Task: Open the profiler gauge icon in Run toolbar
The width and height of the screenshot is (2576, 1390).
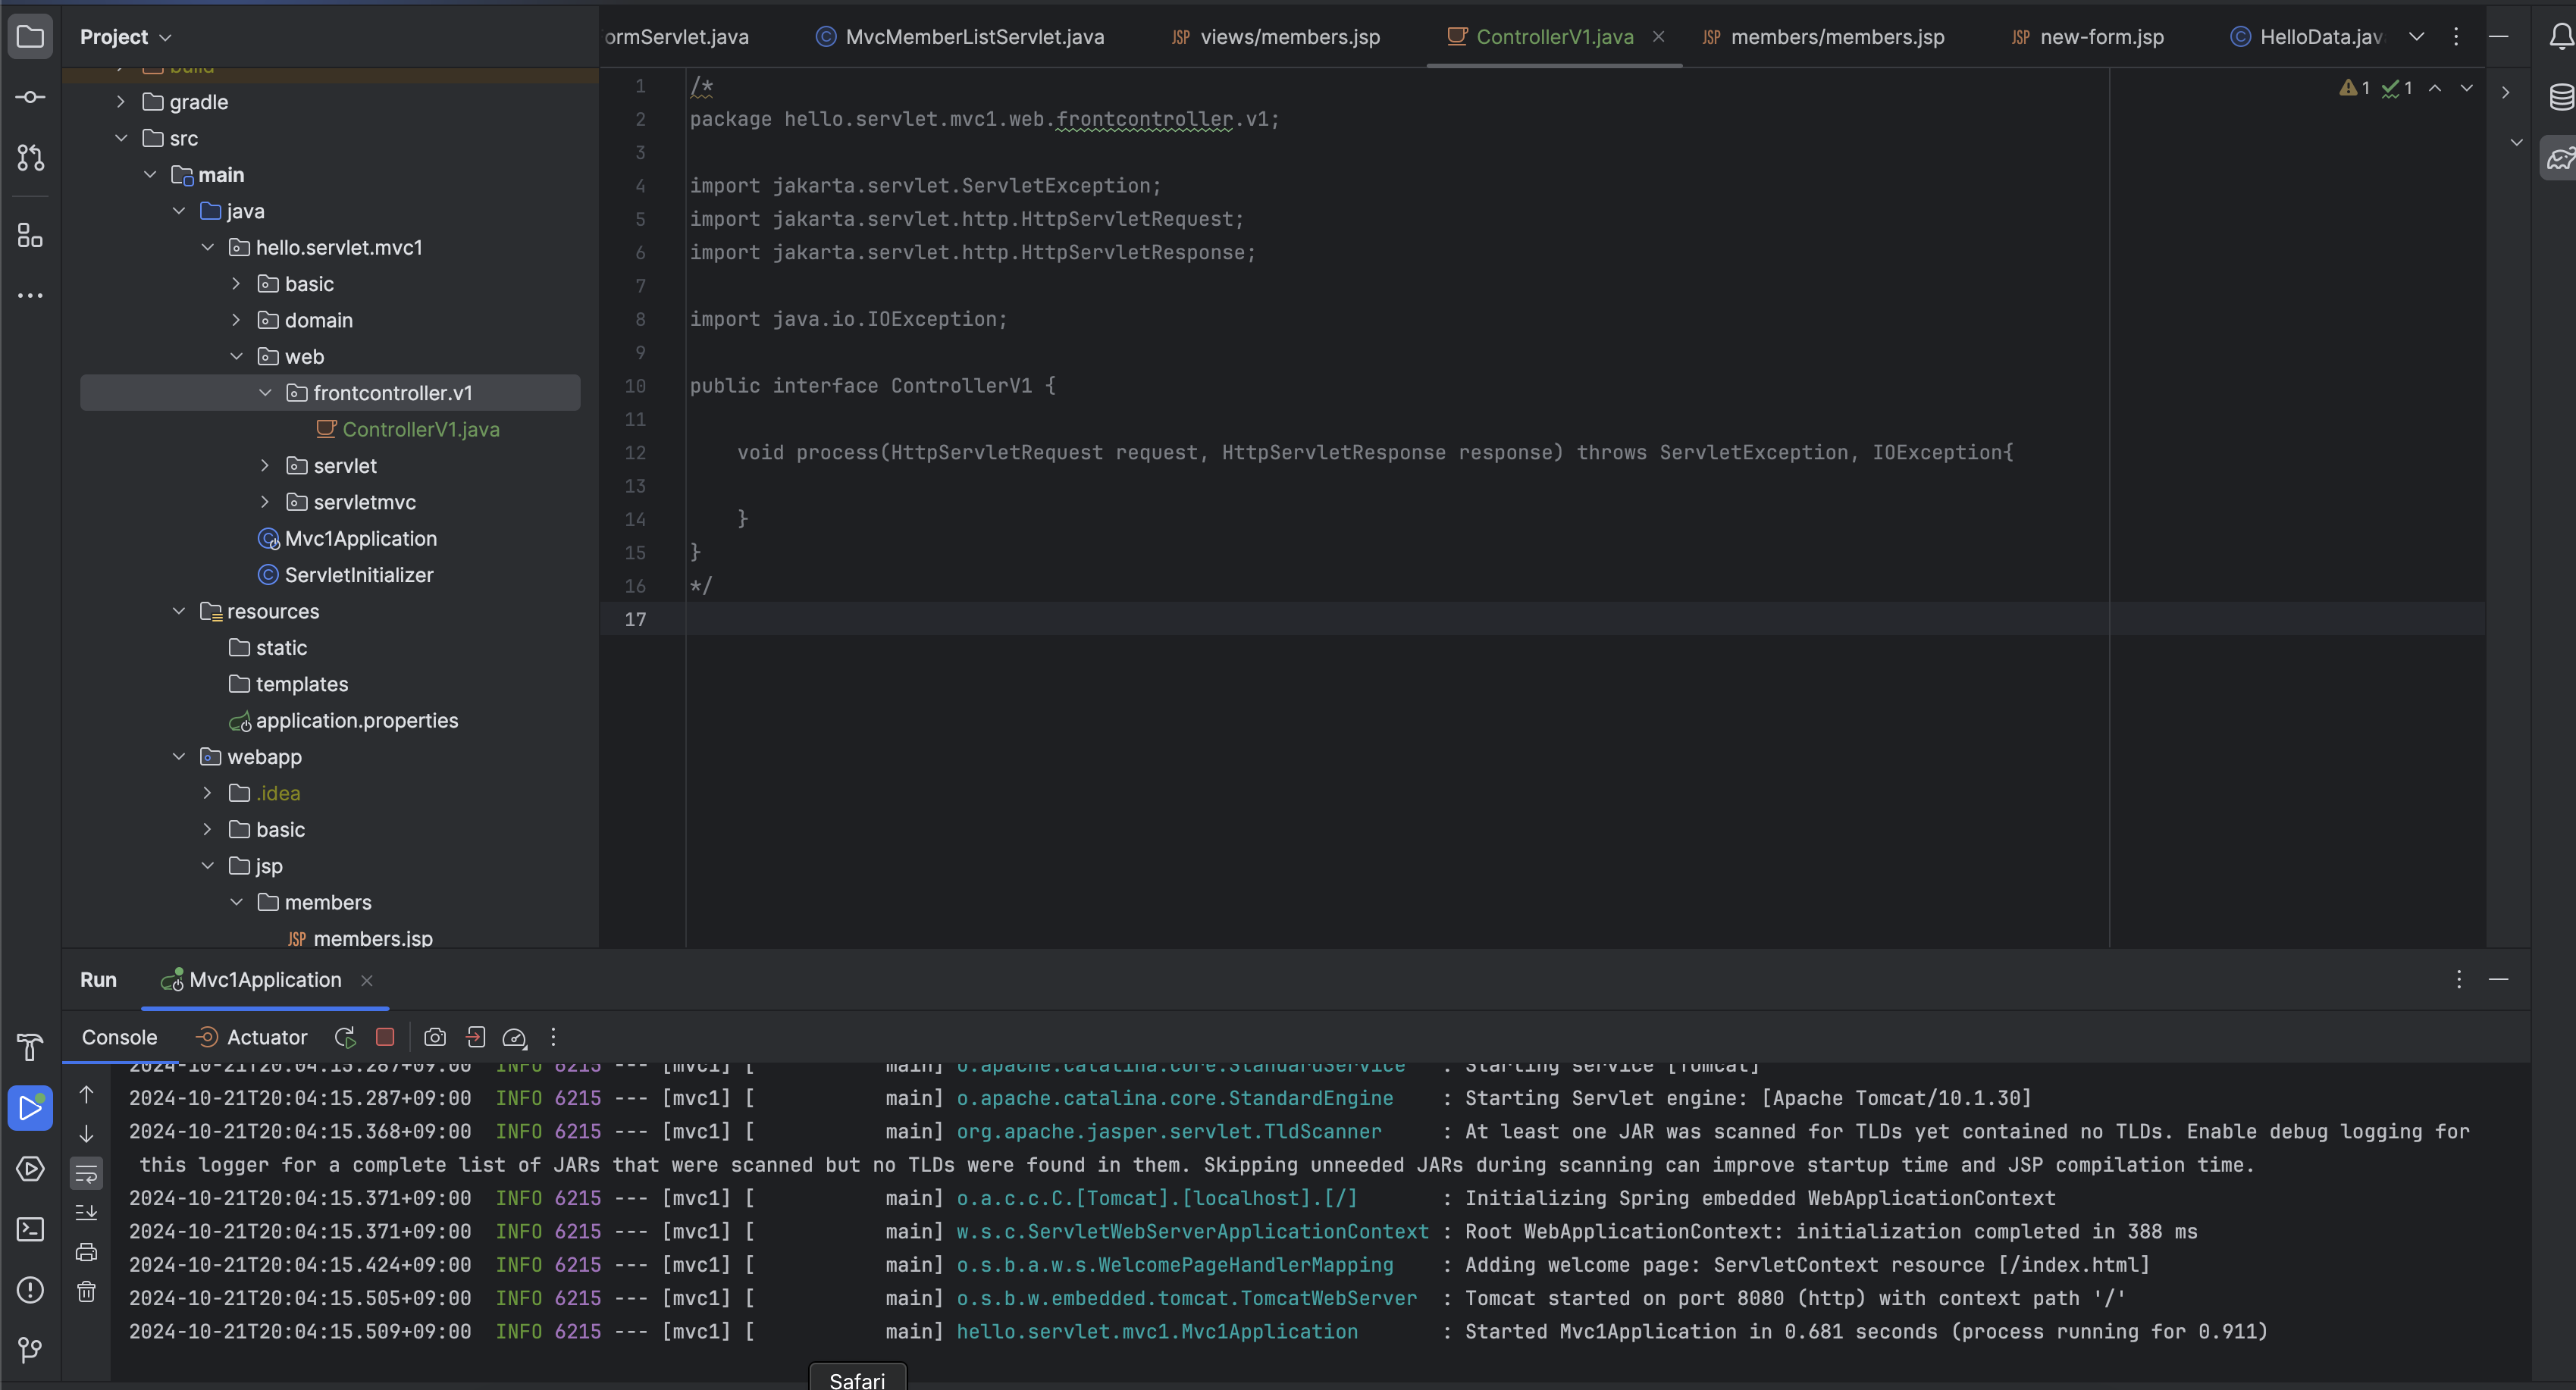Action: coord(514,1038)
